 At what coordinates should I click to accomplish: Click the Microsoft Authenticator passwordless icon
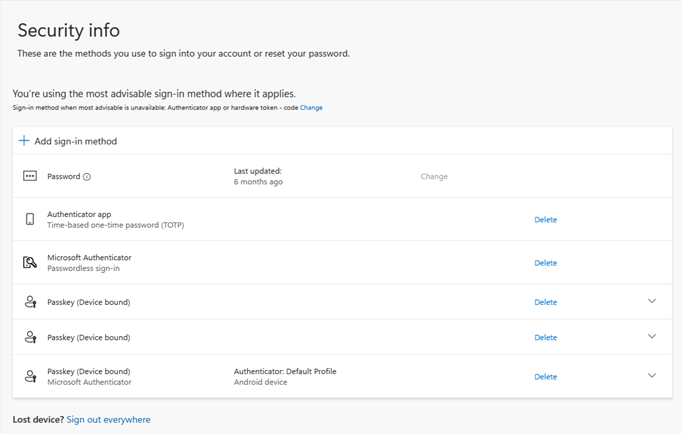[30, 262]
